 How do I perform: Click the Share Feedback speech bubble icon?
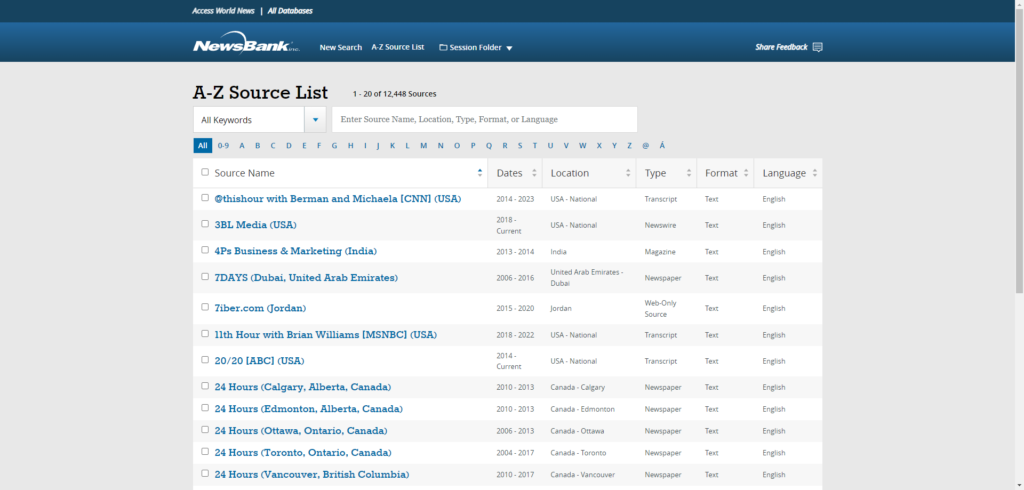817,47
